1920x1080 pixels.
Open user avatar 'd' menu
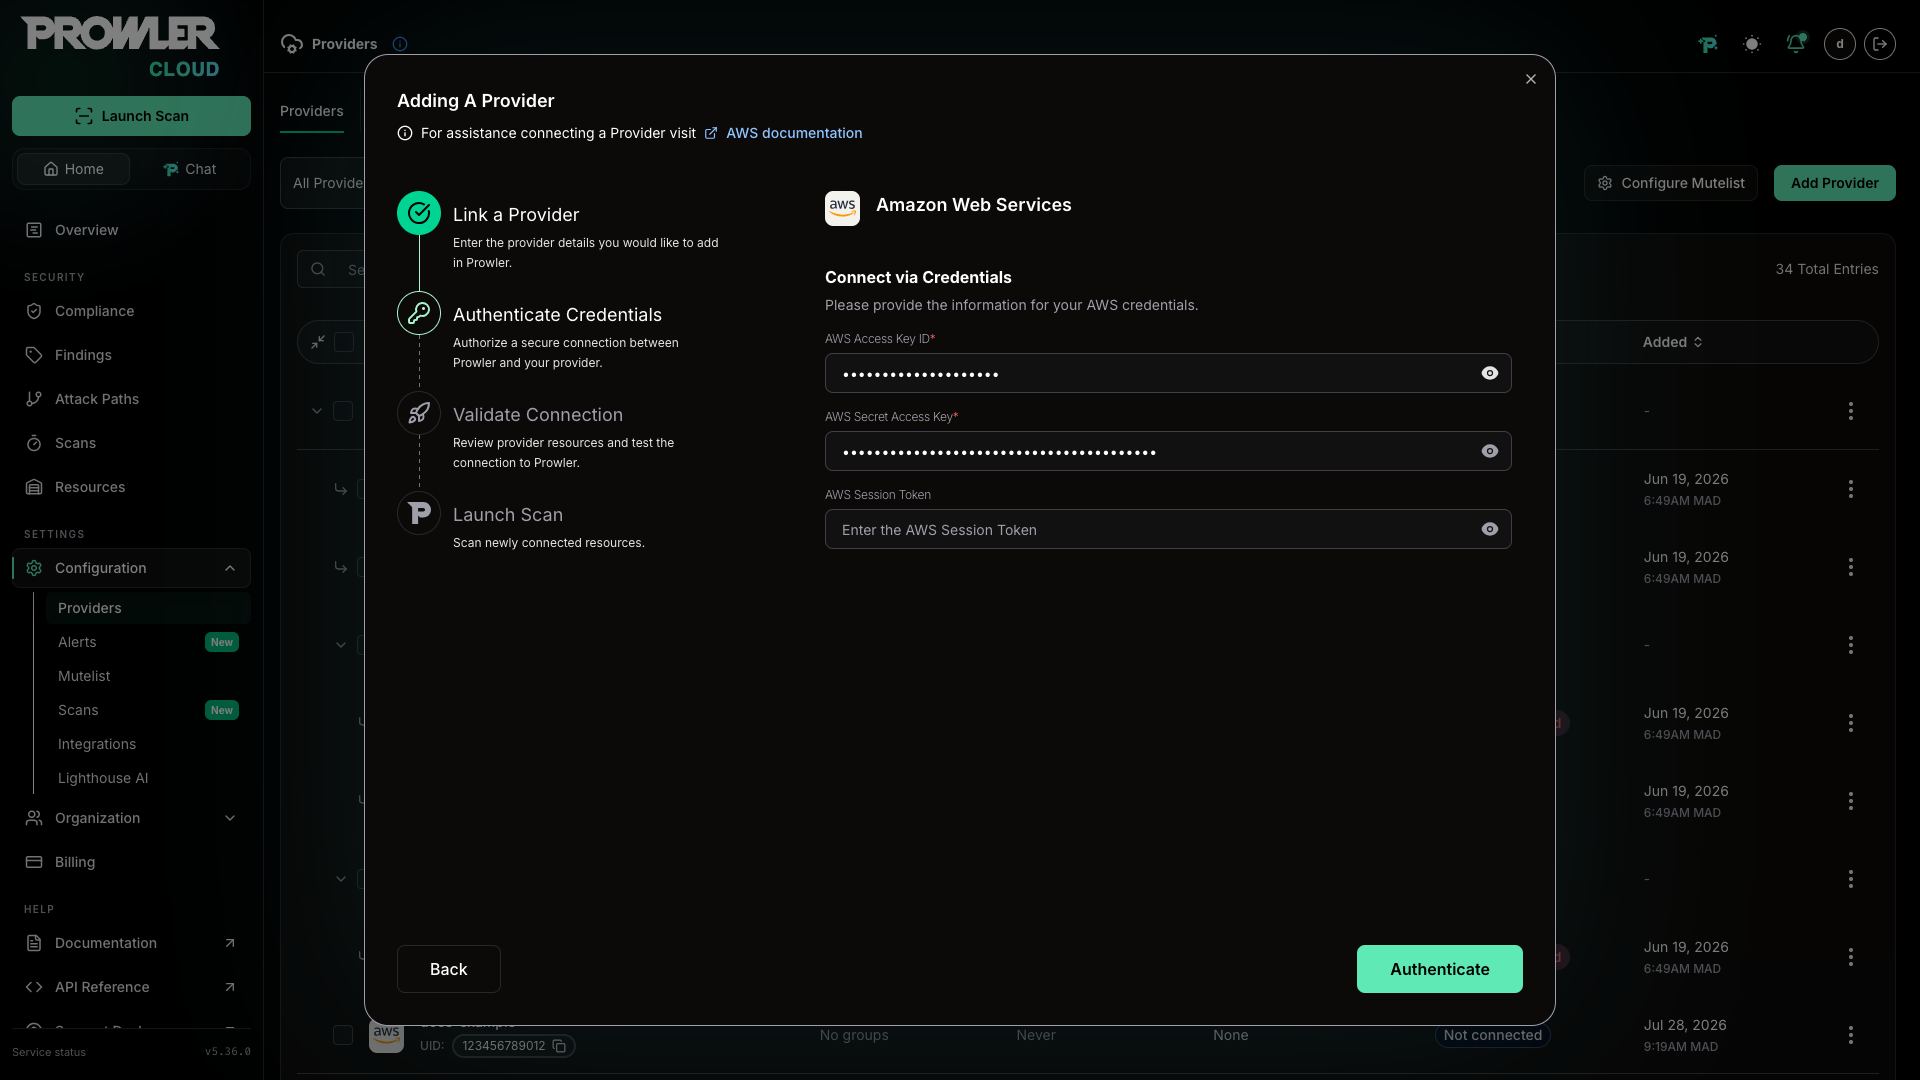coord(1840,44)
